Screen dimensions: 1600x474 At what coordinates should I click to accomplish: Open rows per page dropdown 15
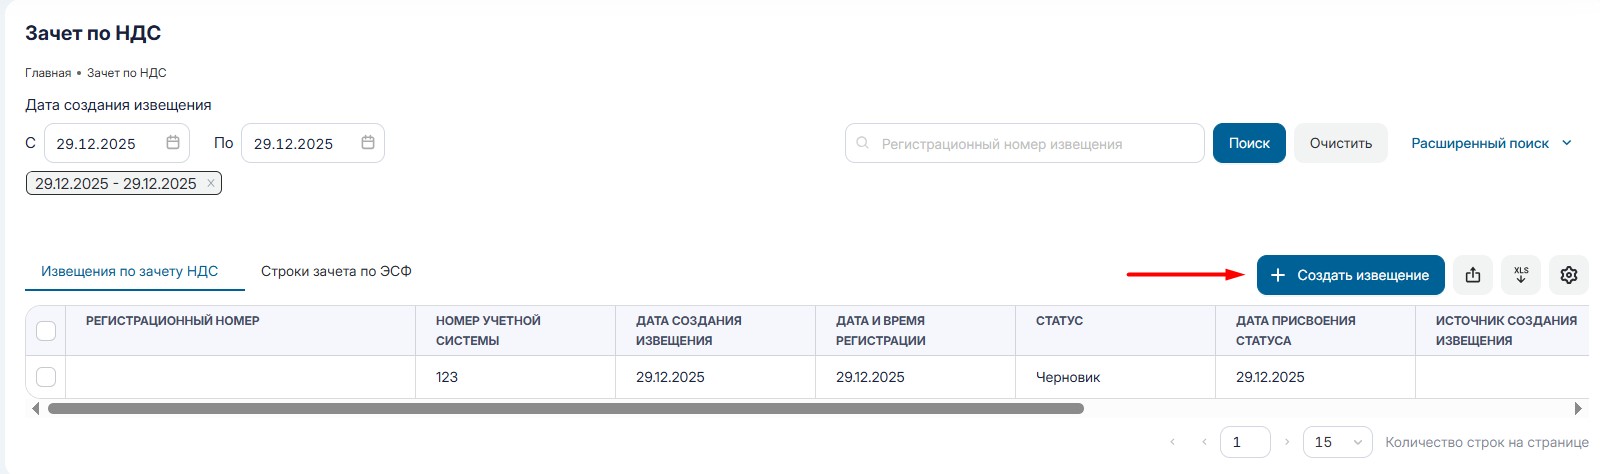(x=1340, y=442)
